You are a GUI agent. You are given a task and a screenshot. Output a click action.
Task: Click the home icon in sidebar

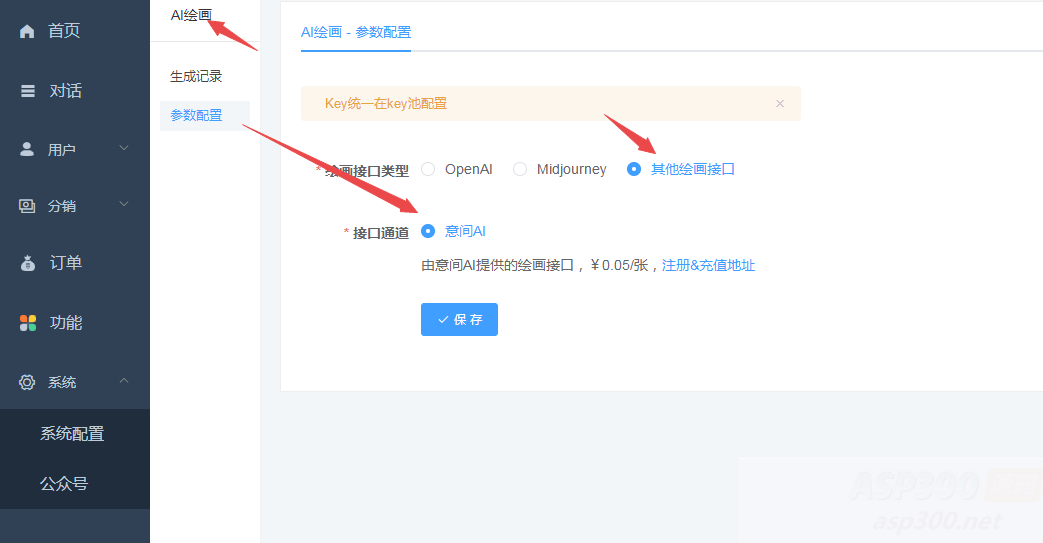tap(28, 31)
